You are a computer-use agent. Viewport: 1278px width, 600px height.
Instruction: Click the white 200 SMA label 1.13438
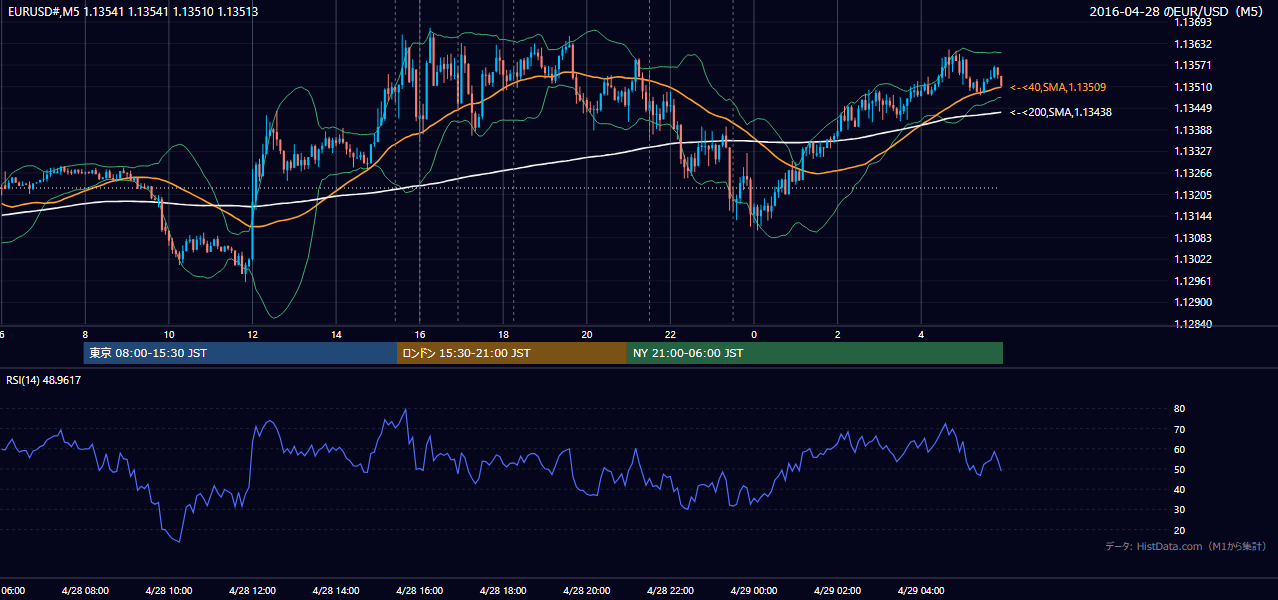pyautogui.click(x=1061, y=112)
